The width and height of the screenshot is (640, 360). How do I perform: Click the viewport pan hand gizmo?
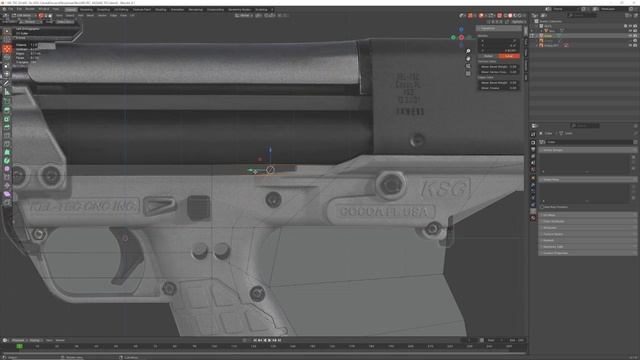468,58
